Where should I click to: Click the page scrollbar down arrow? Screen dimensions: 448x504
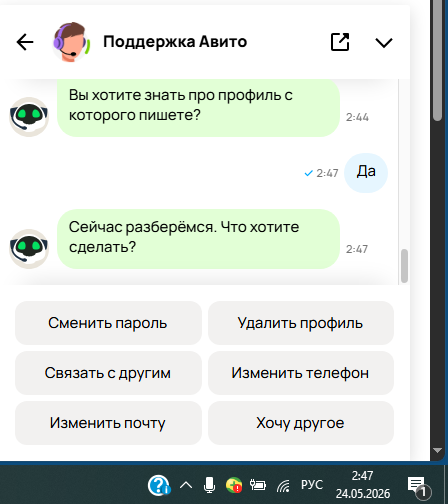(437, 450)
